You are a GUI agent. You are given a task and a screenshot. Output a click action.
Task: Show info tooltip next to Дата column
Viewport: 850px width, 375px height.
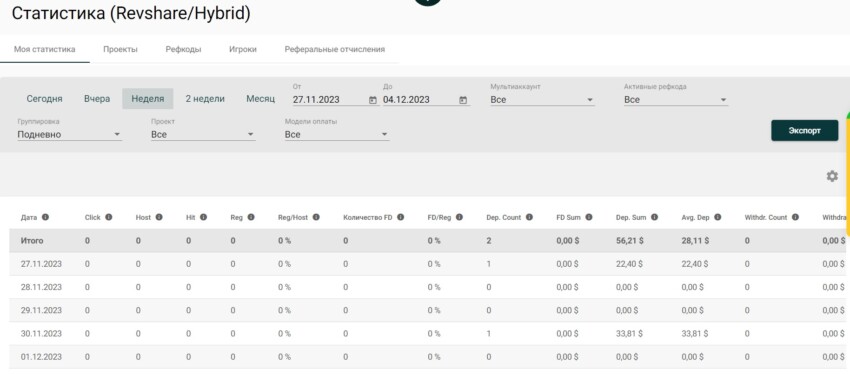click(45, 217)
